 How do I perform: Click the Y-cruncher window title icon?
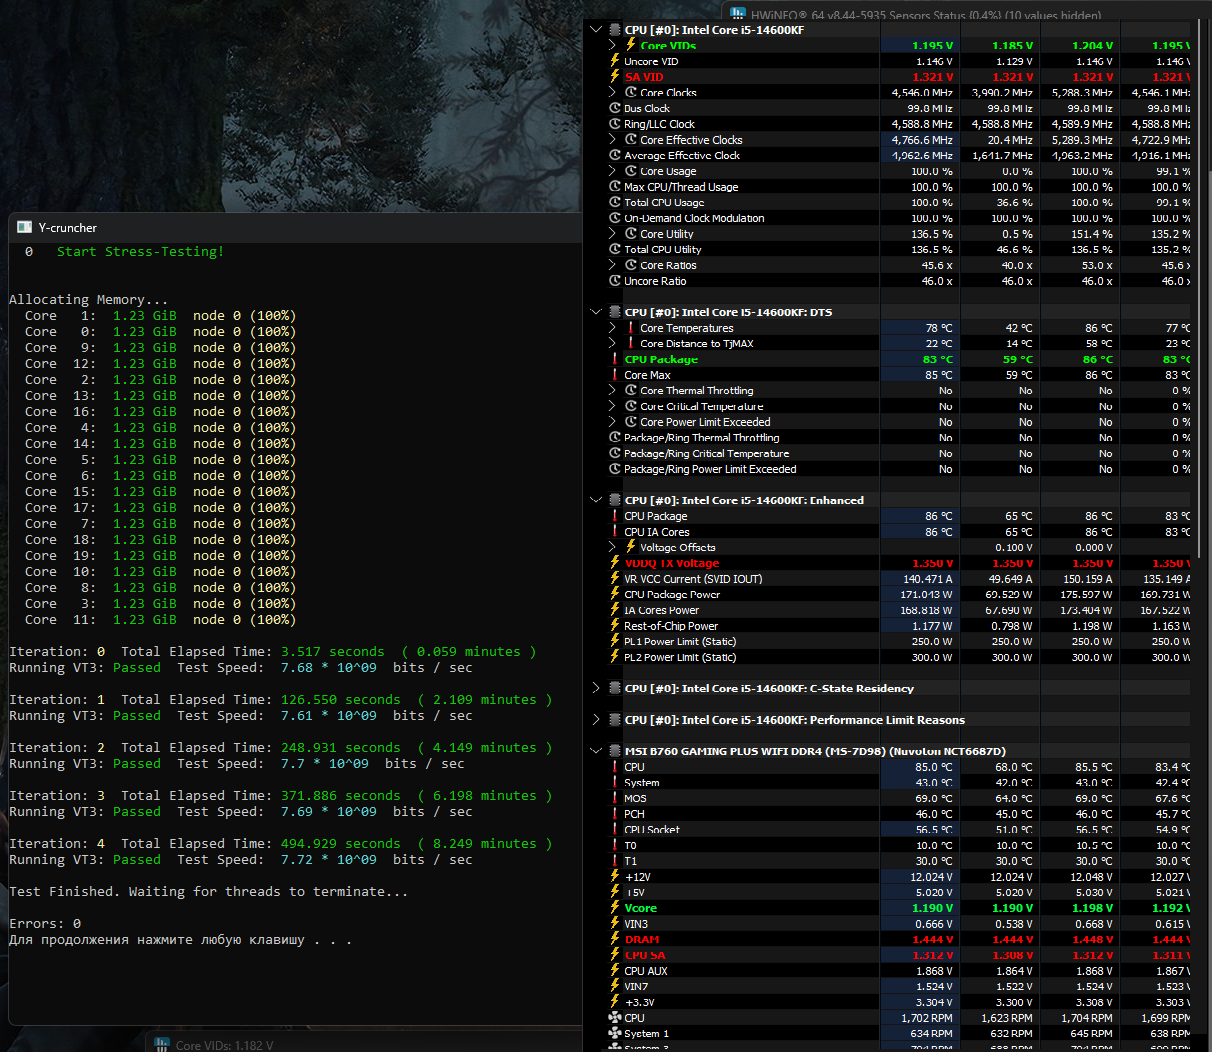[25, 228]
